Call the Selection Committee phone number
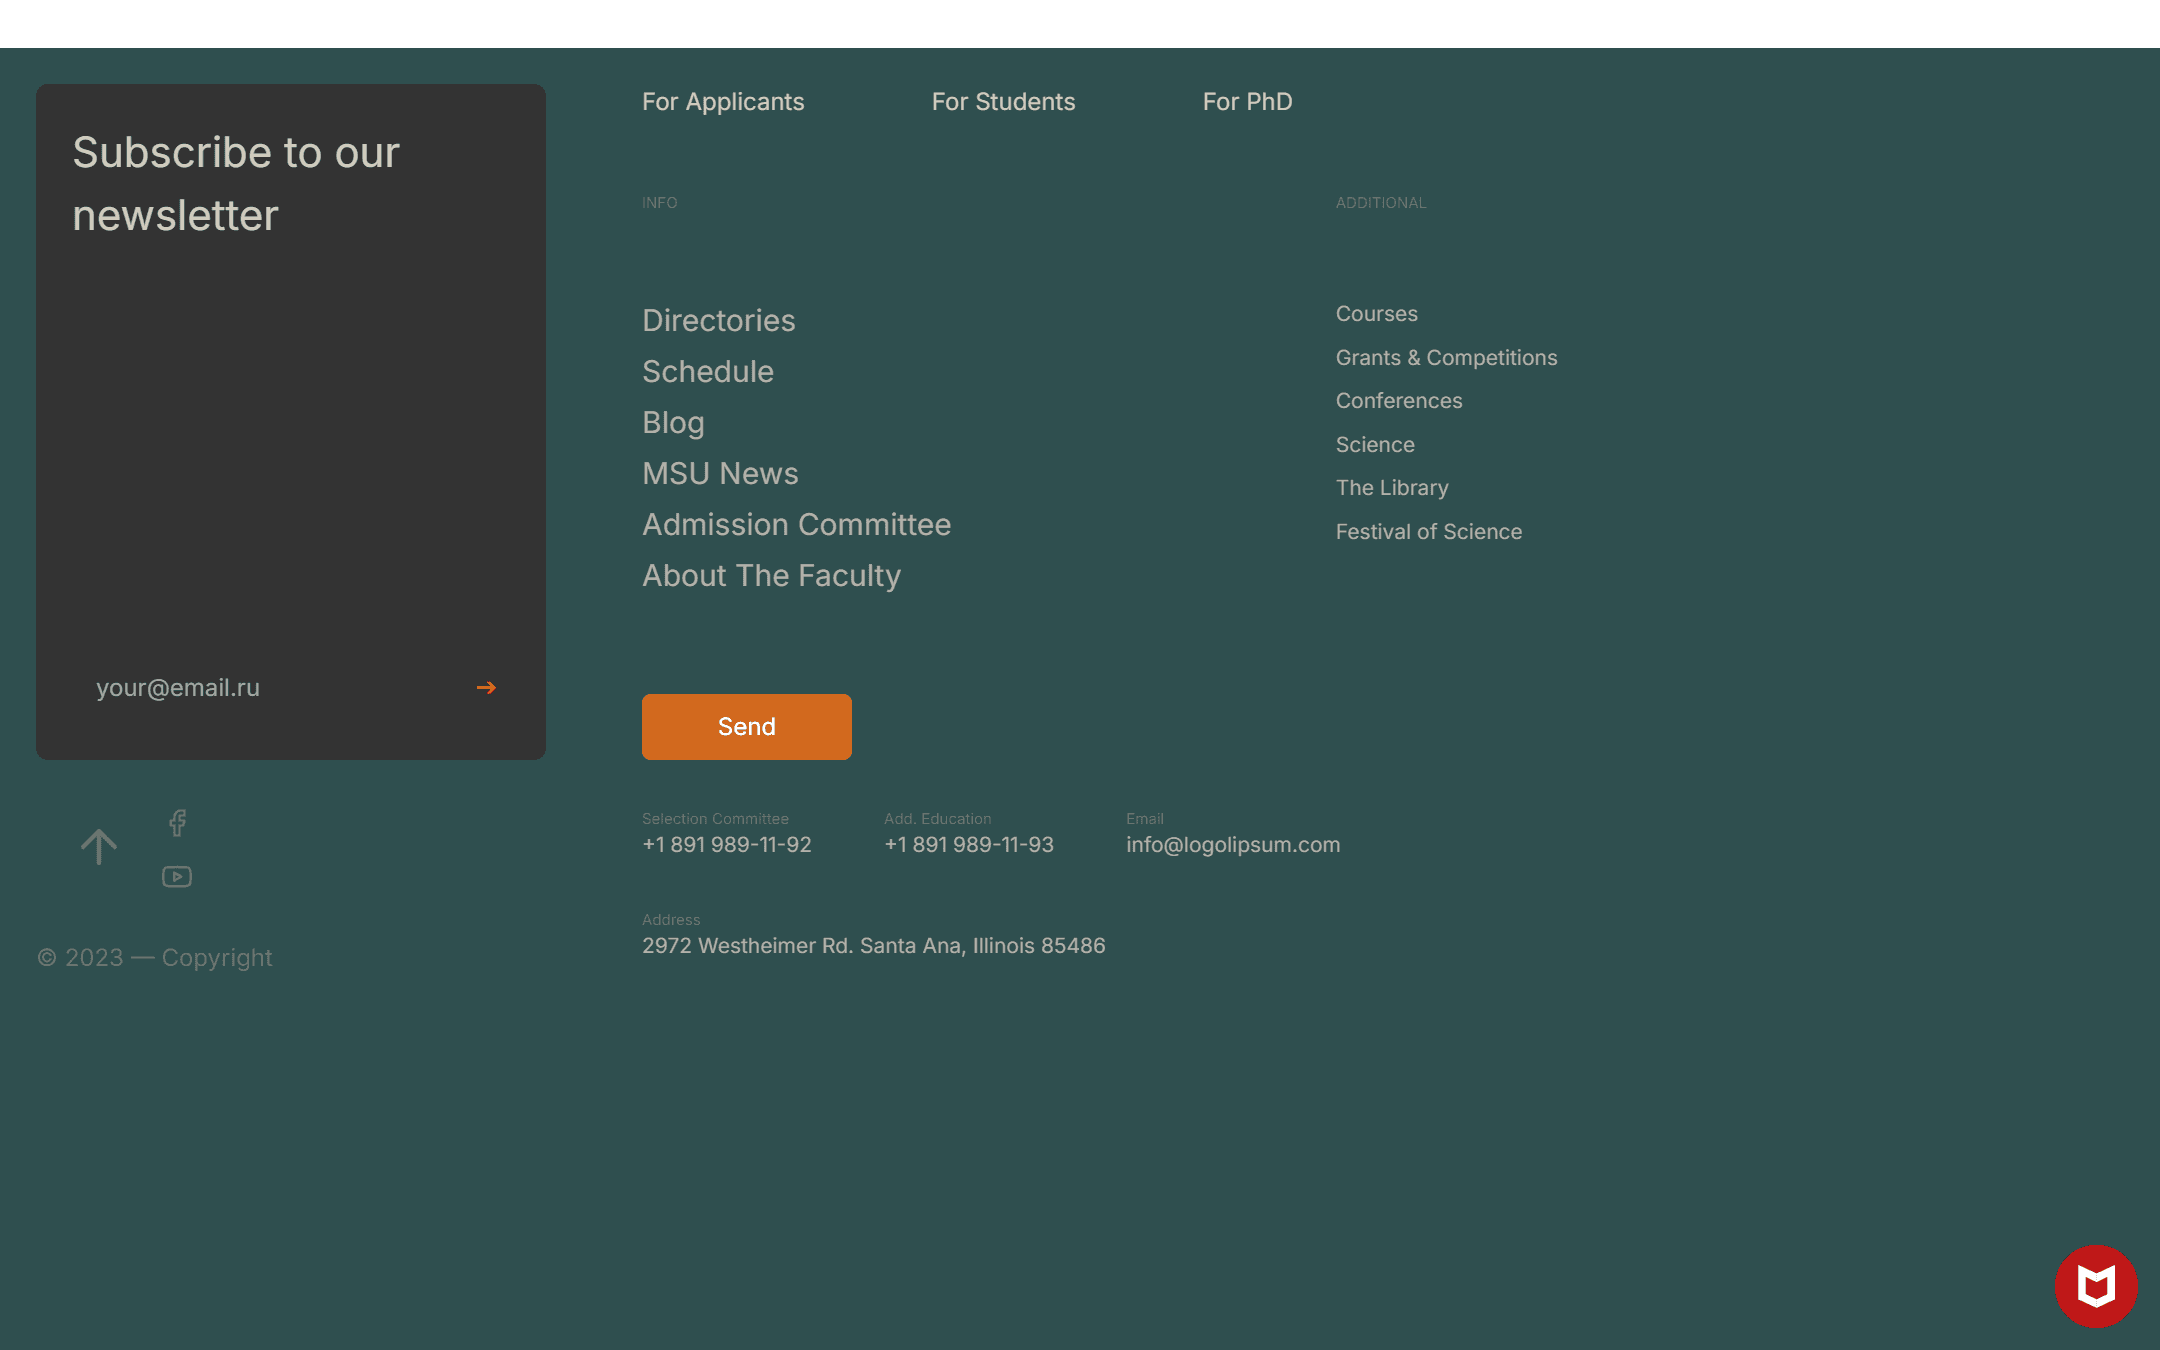 coord(726,845)
